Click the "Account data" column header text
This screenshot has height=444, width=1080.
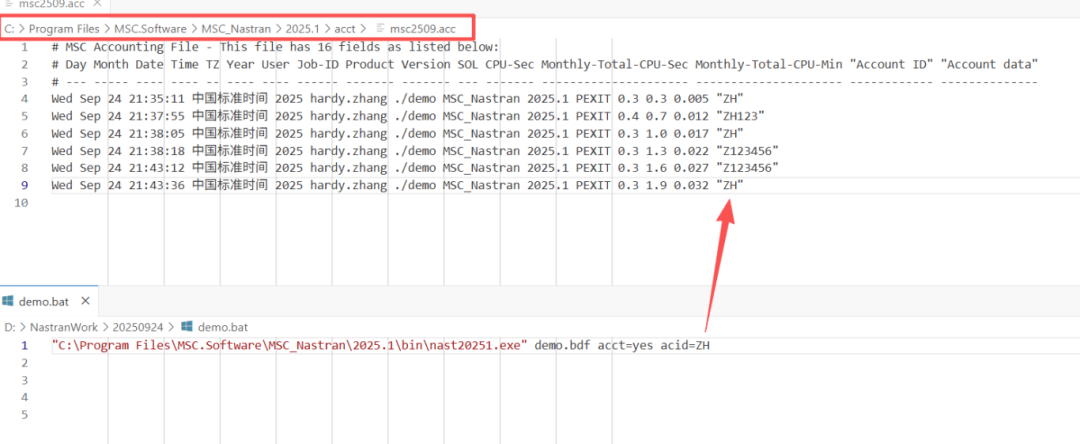[989, 65]
